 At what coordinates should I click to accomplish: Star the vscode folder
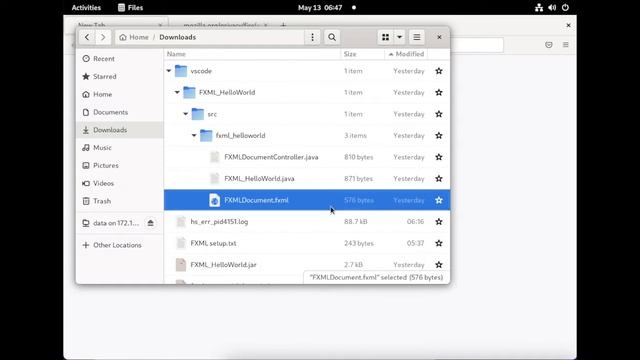click(x=439, y=71)
